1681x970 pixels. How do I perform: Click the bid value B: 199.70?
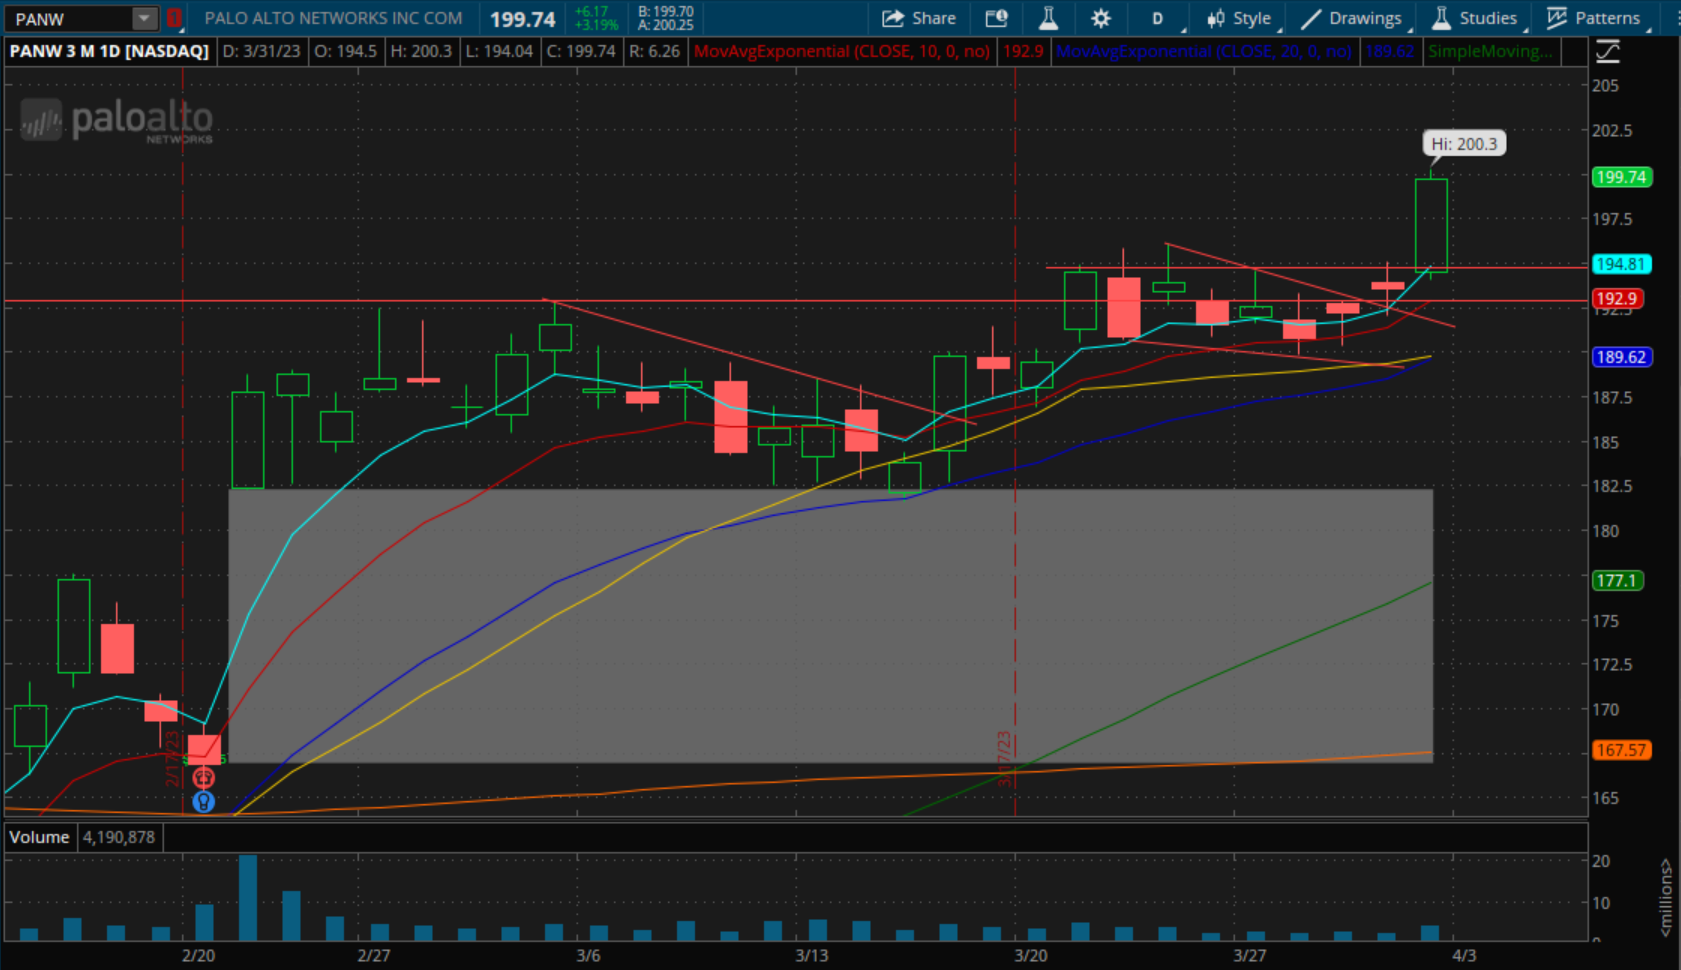coord(665,12)
